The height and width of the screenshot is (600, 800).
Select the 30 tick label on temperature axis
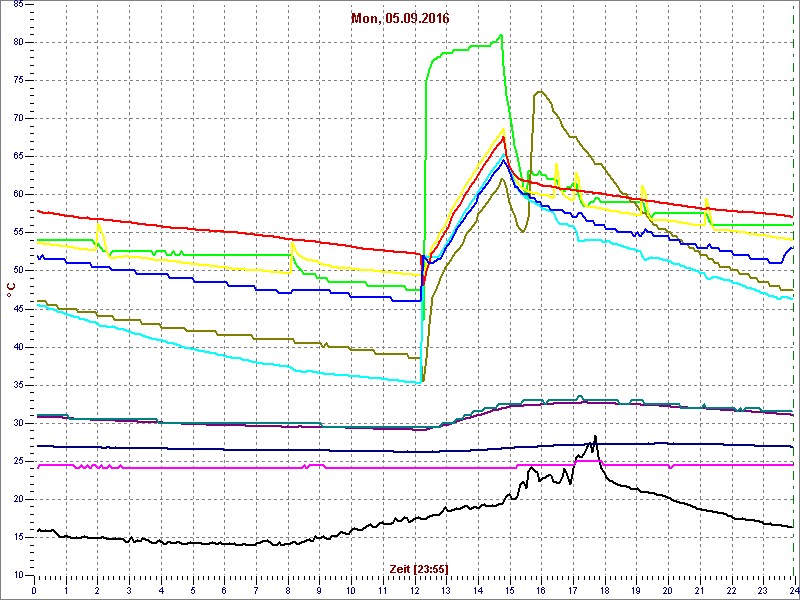point(17,423)
